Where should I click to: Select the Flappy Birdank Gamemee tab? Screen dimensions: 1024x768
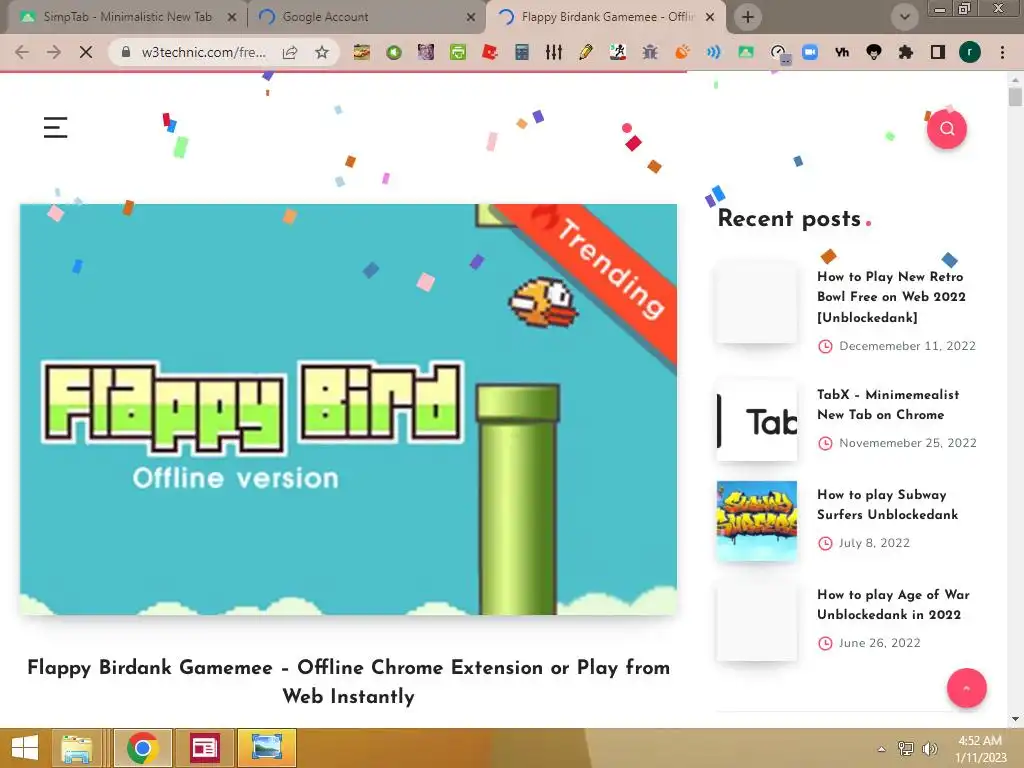pyautogui.click(x=606, y=17)
